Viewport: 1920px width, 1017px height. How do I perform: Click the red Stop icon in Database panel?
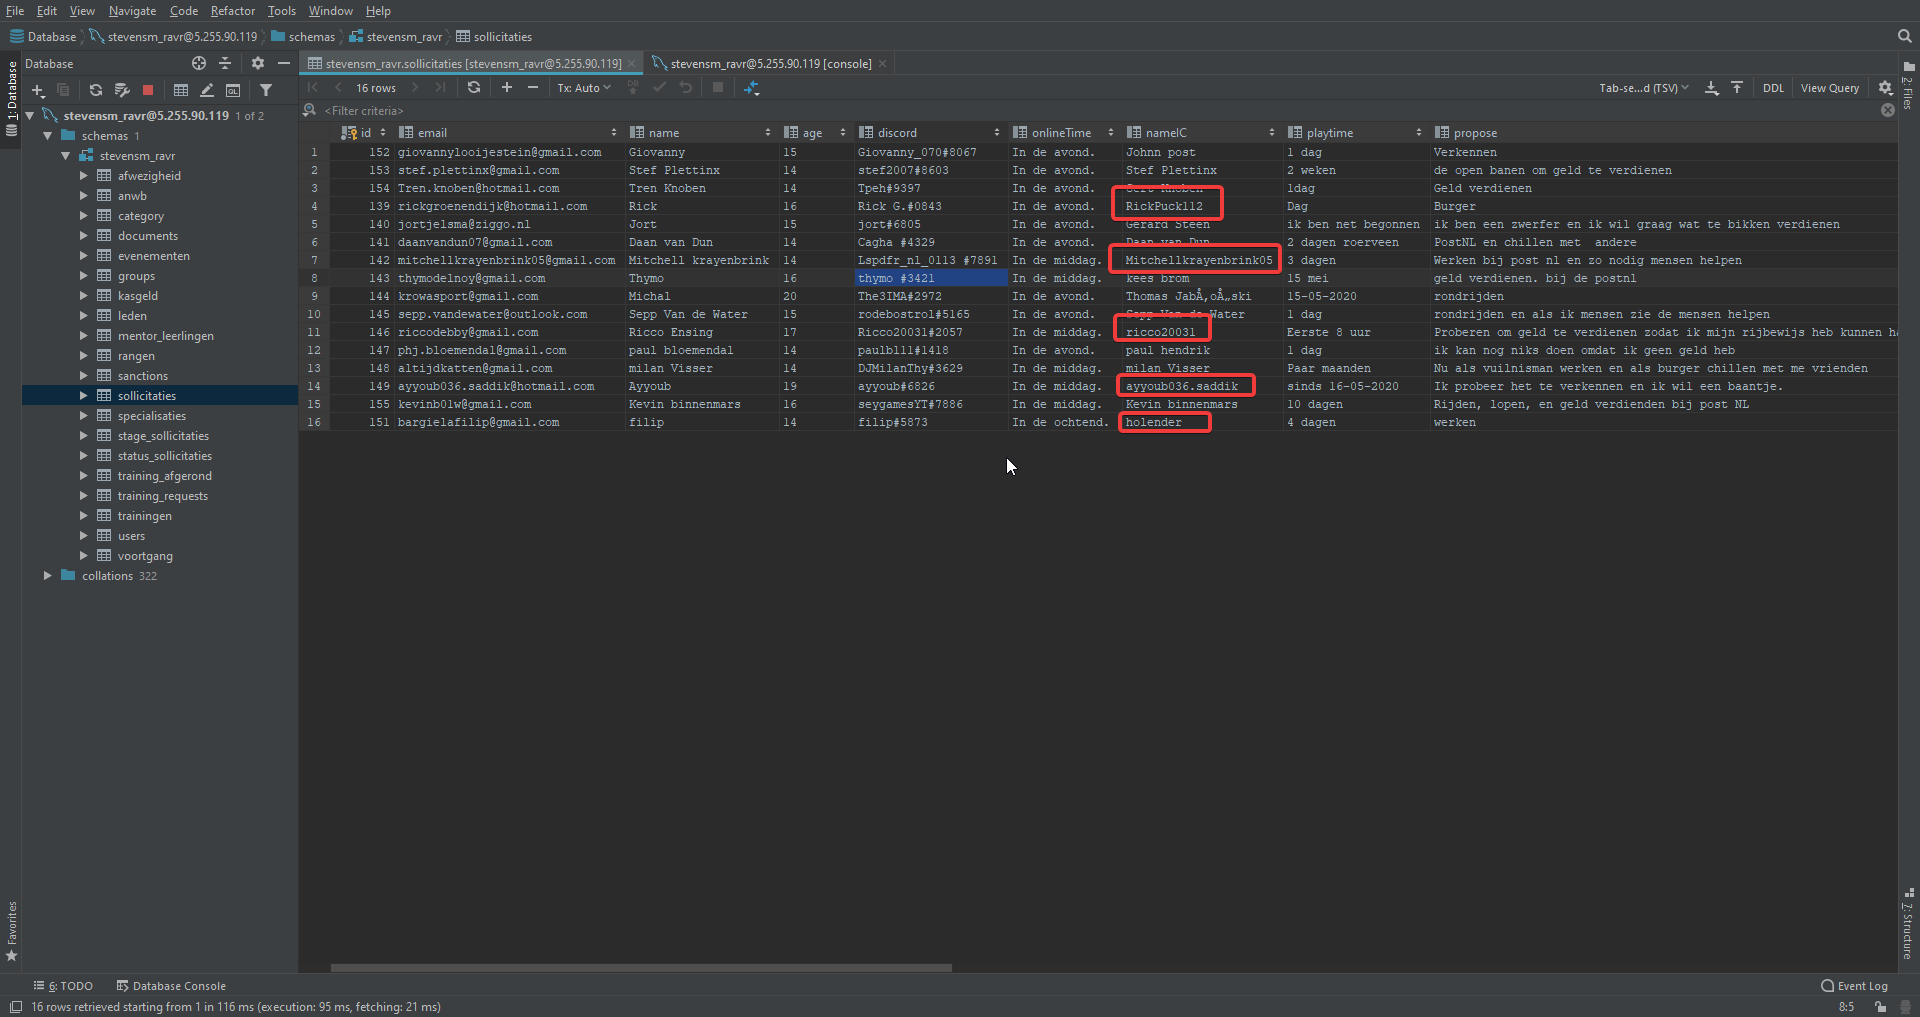click(148, 90)
